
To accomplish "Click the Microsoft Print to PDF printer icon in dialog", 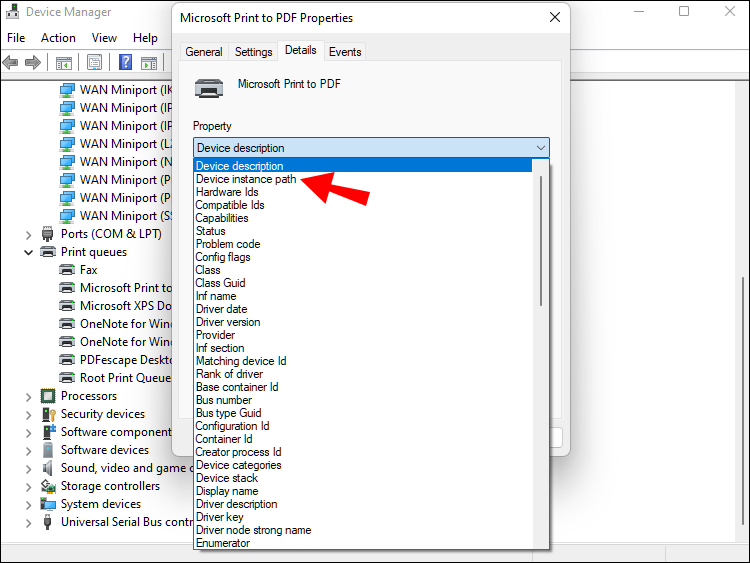I will 209,88.
